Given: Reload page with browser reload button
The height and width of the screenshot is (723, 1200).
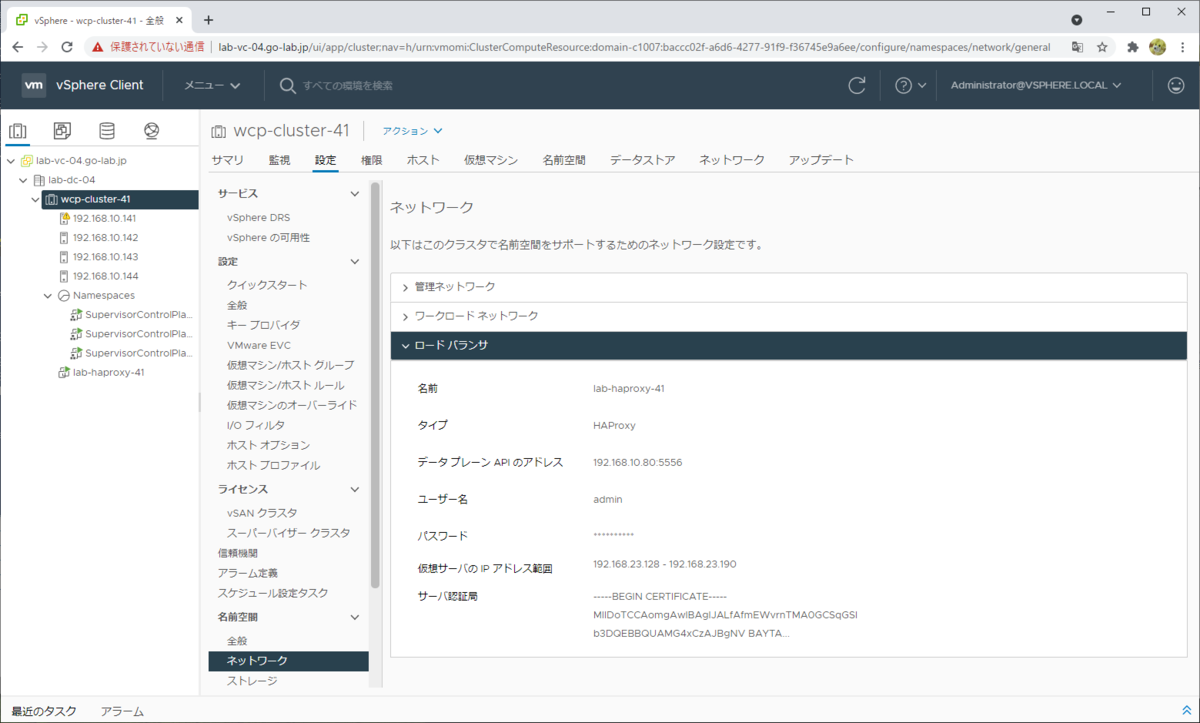Looking at the screenshot, I should (67, 46).
